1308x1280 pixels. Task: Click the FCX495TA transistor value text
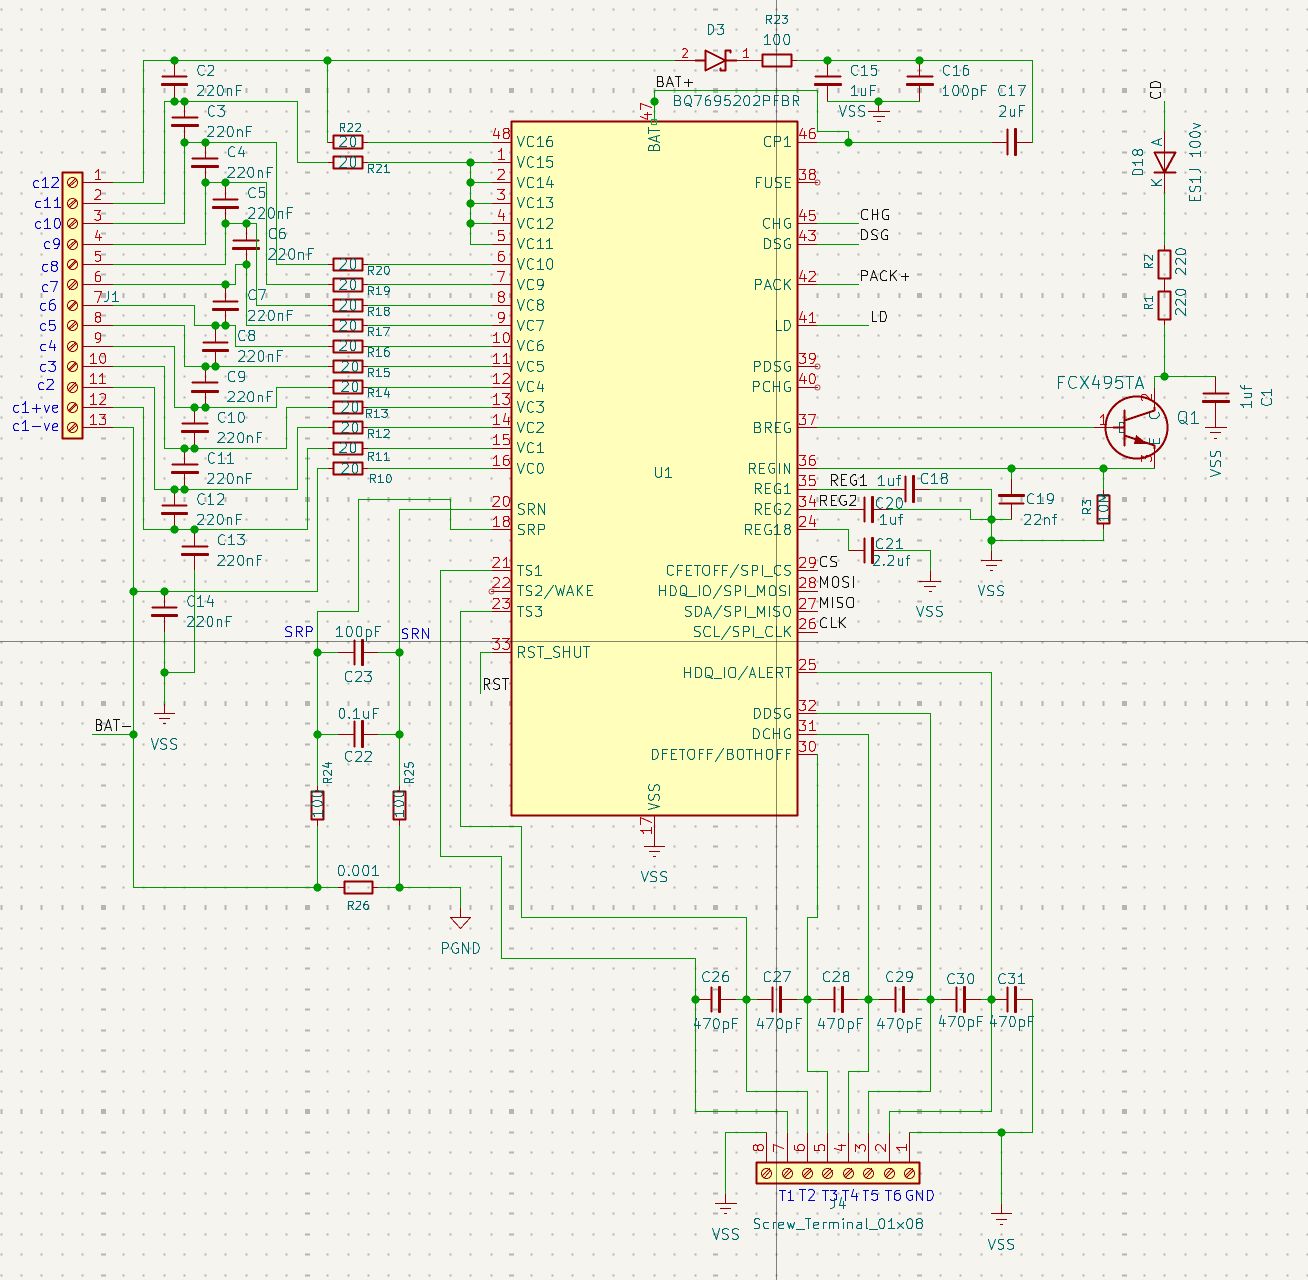point(1100,383)
